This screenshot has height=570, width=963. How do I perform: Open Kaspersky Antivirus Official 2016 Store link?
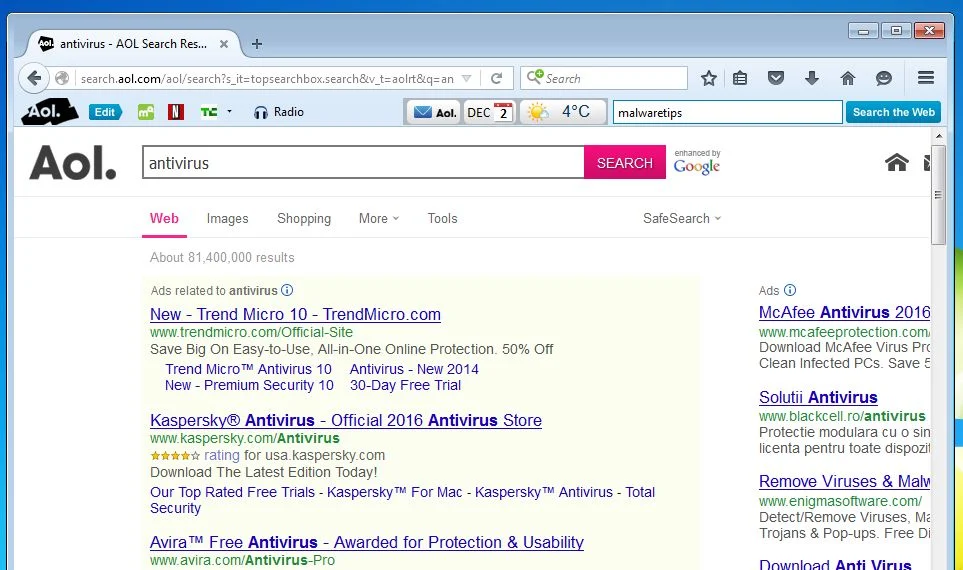(346, 420)
